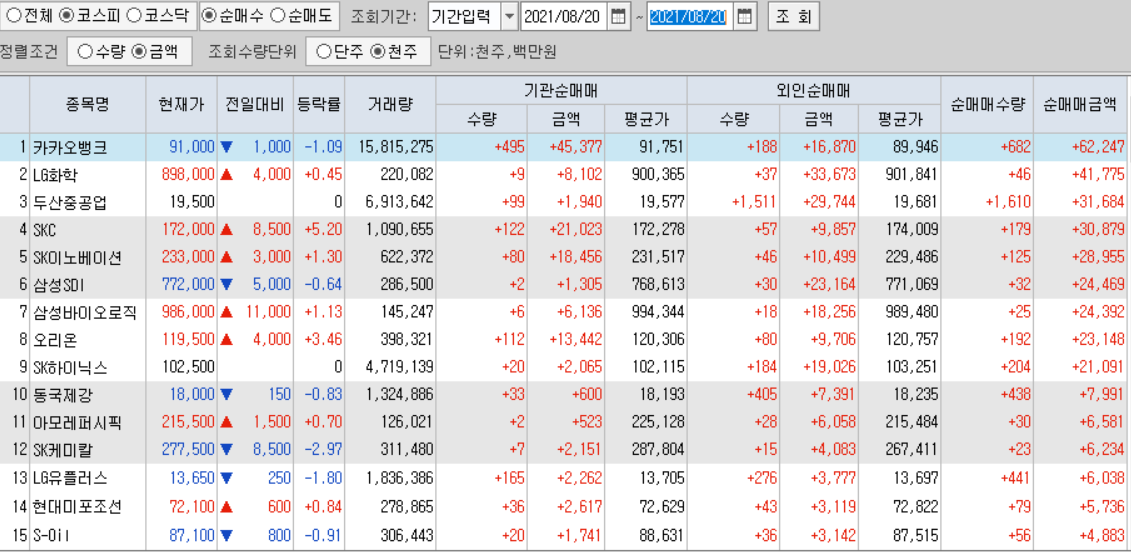
Task: Select the 두산중공업 stock name
Action: coord(70,202)
